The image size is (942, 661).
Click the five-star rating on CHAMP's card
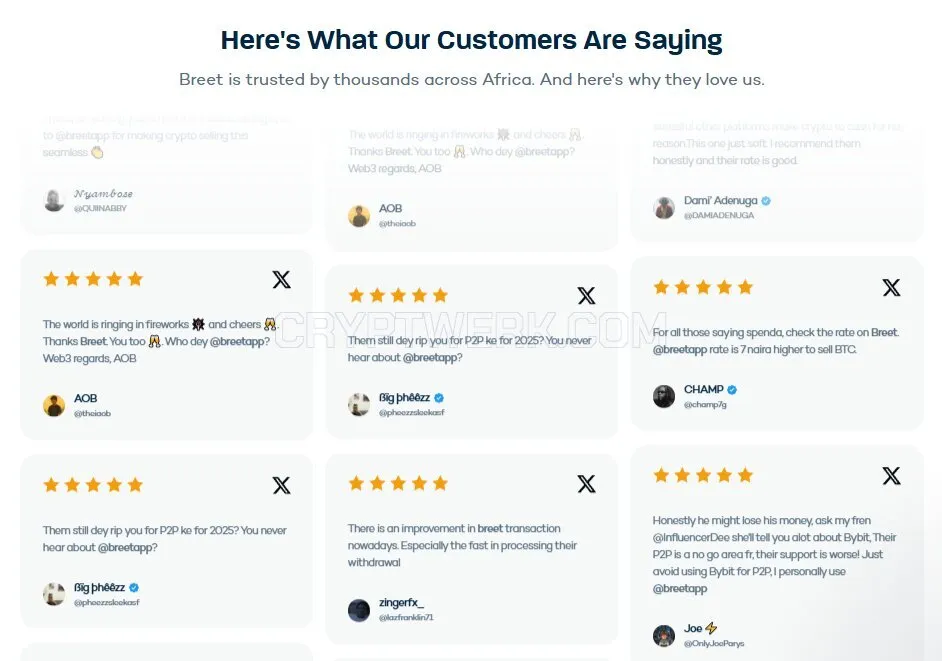pos(703,287)
